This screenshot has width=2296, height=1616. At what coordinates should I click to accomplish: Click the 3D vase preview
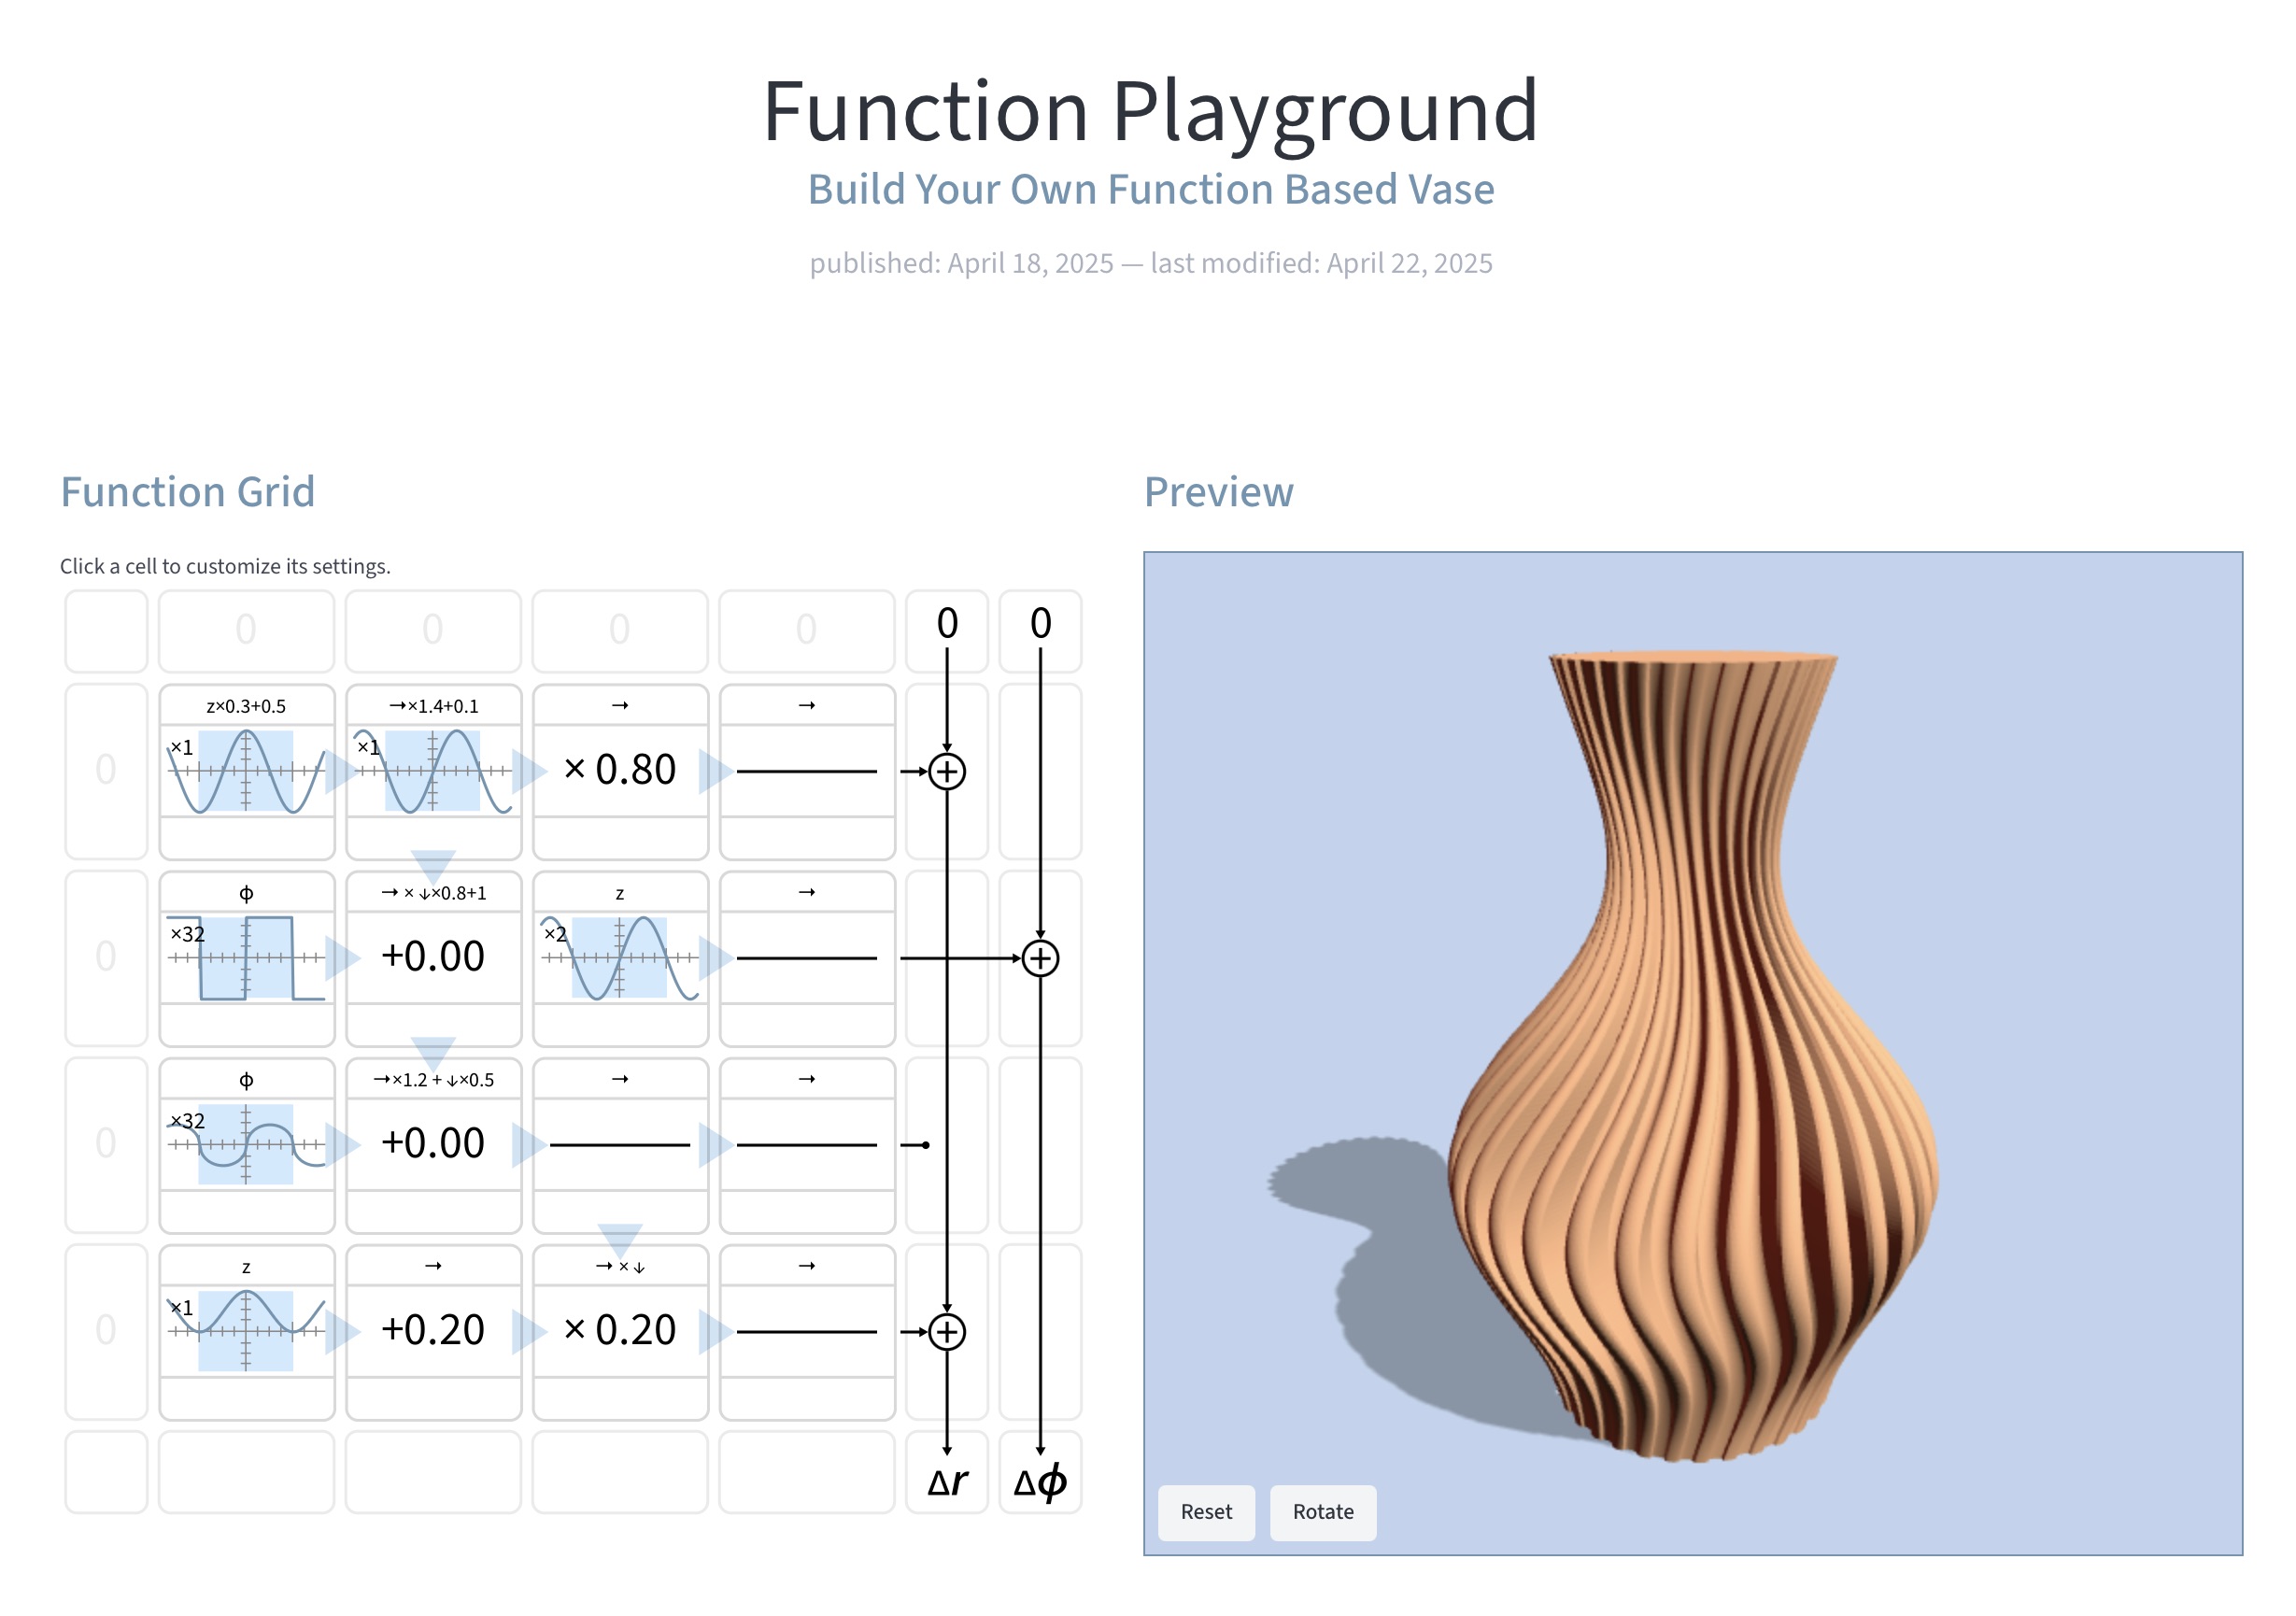click(x=1693, y=1053)
